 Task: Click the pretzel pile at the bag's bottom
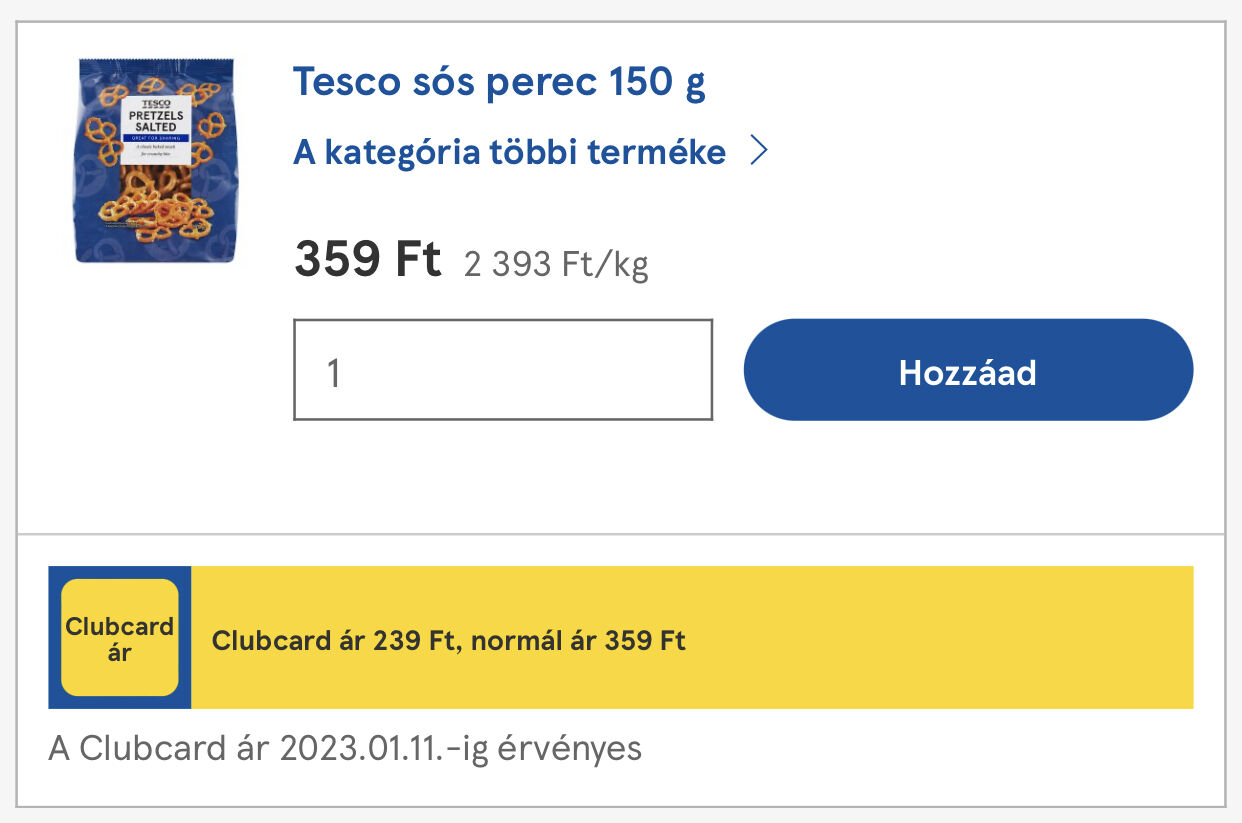point(158,211)
